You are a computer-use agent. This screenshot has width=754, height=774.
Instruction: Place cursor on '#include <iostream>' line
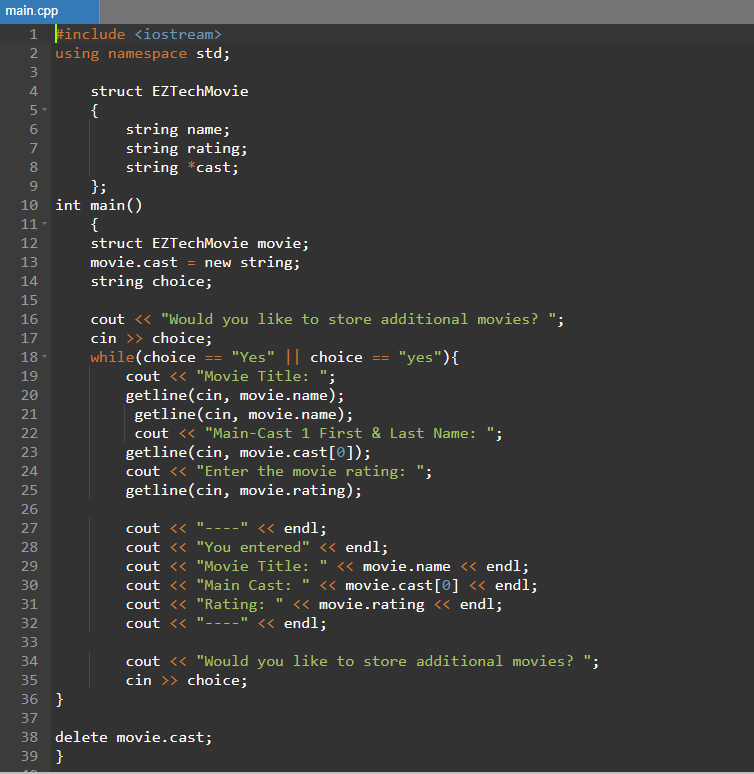[x=138, y=34]
